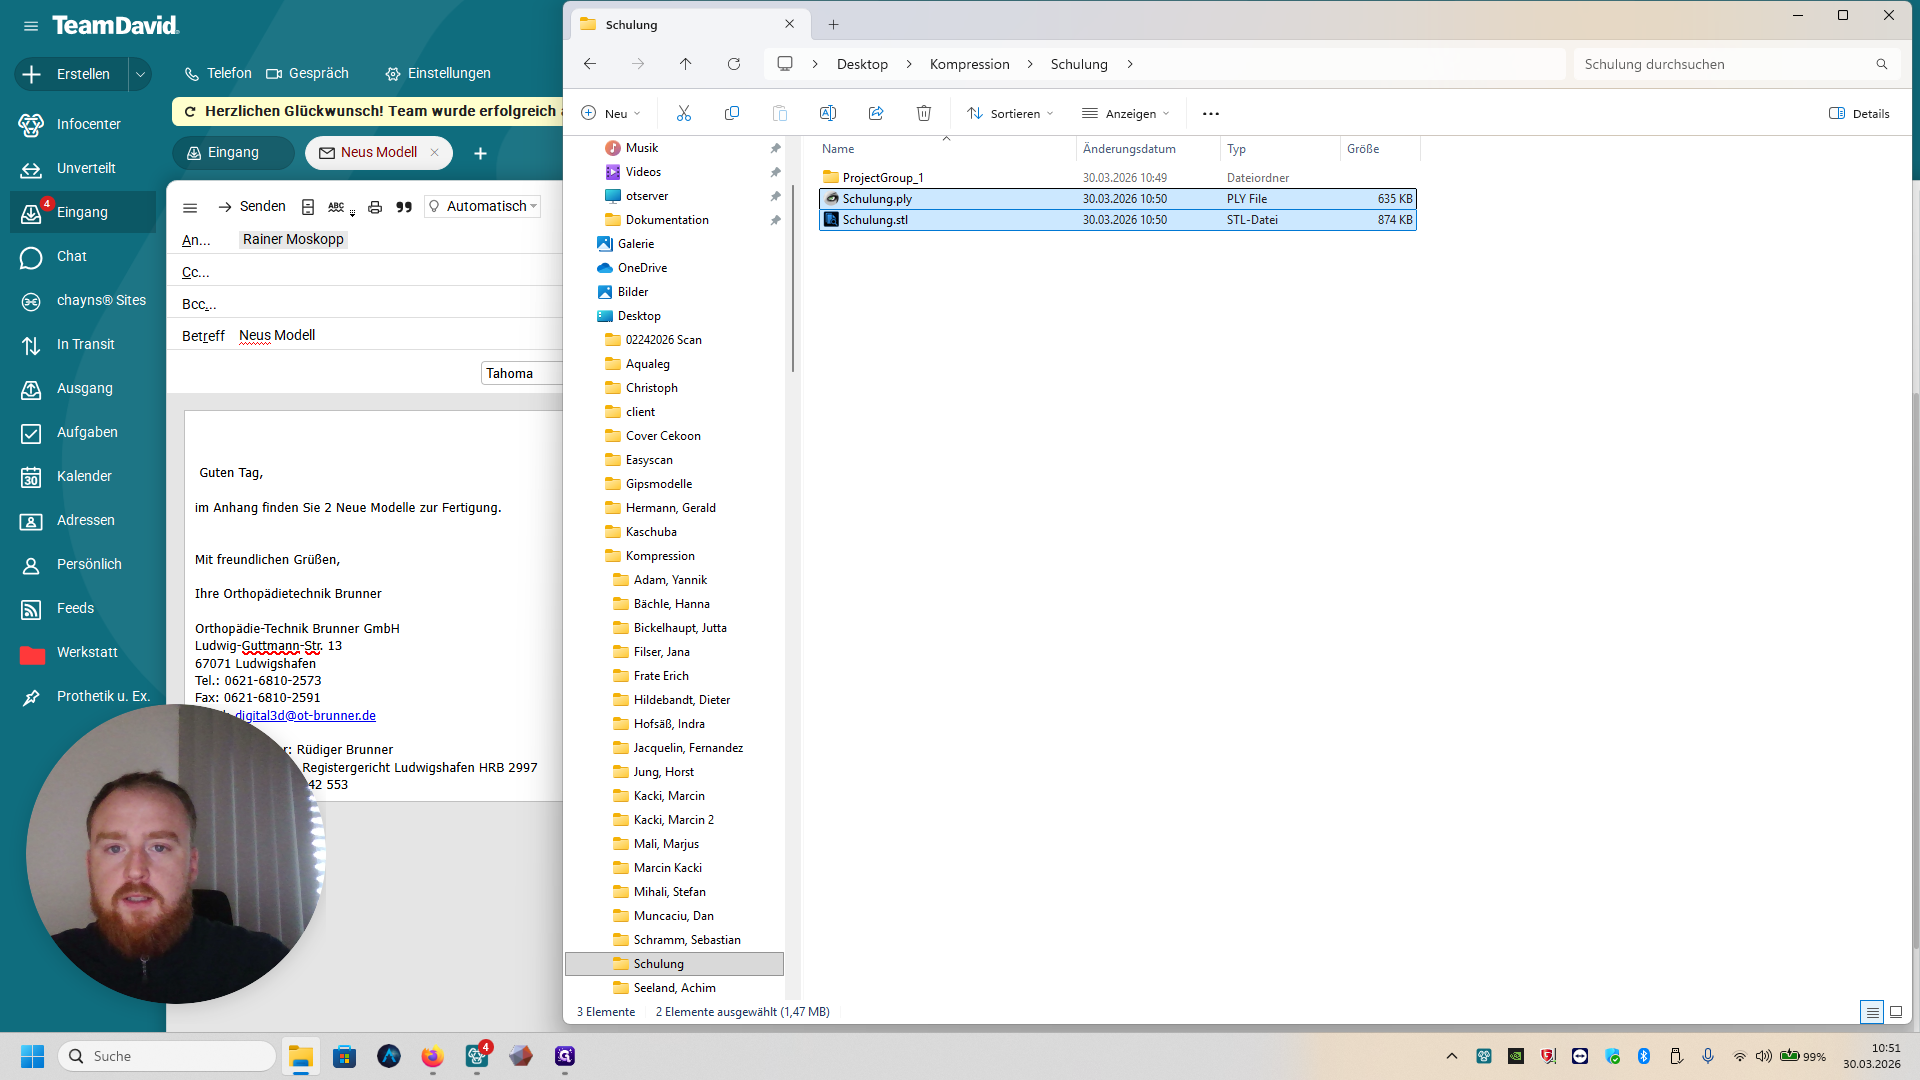
Task: Open Einstellungen in top menu
Action: 438,73
